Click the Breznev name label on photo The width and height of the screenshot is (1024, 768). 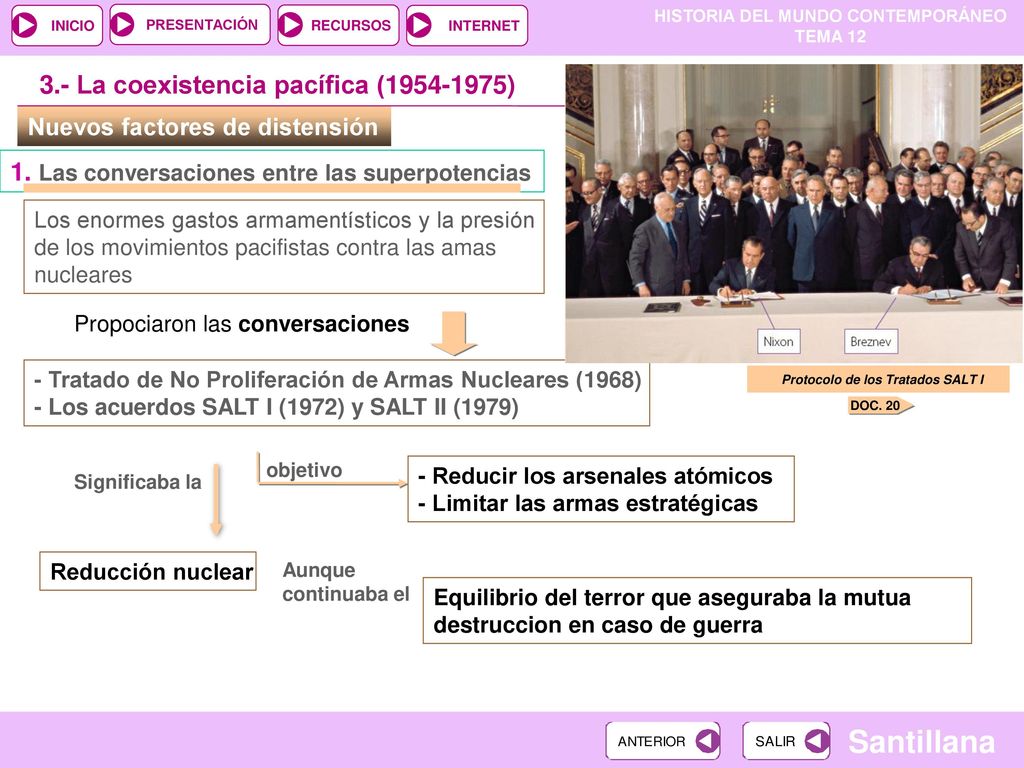click(871, 342)
